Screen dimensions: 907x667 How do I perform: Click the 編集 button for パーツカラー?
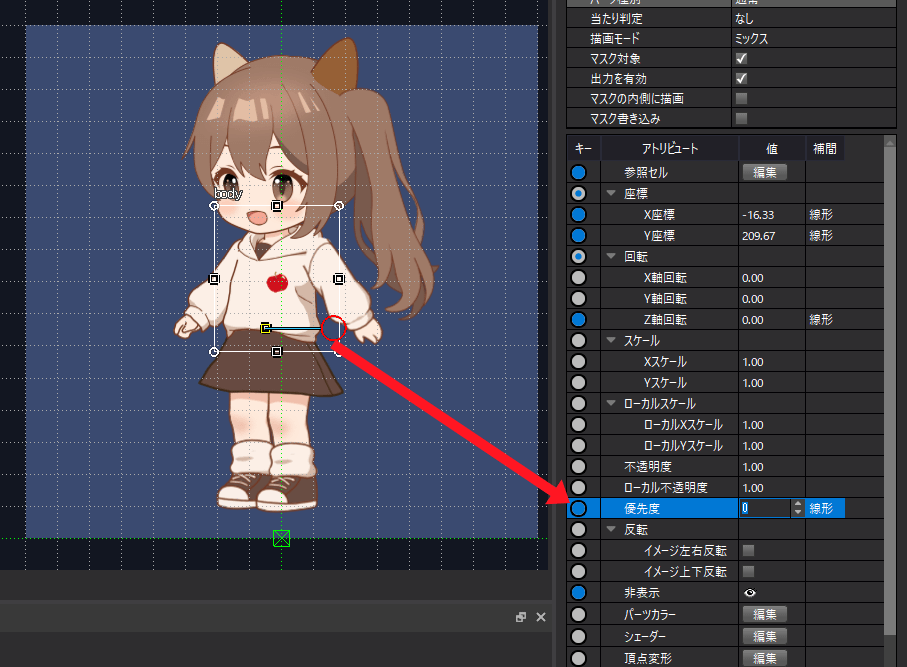765,614
